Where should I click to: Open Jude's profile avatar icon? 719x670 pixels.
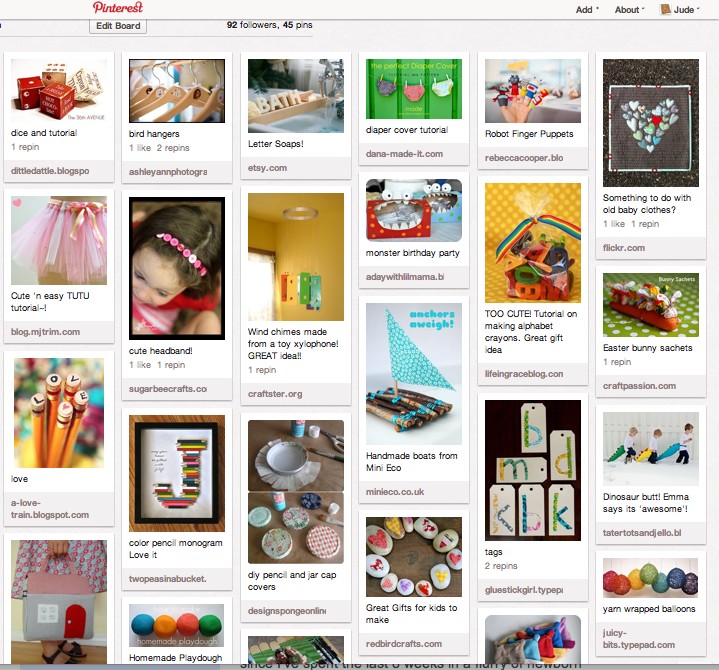664,9
